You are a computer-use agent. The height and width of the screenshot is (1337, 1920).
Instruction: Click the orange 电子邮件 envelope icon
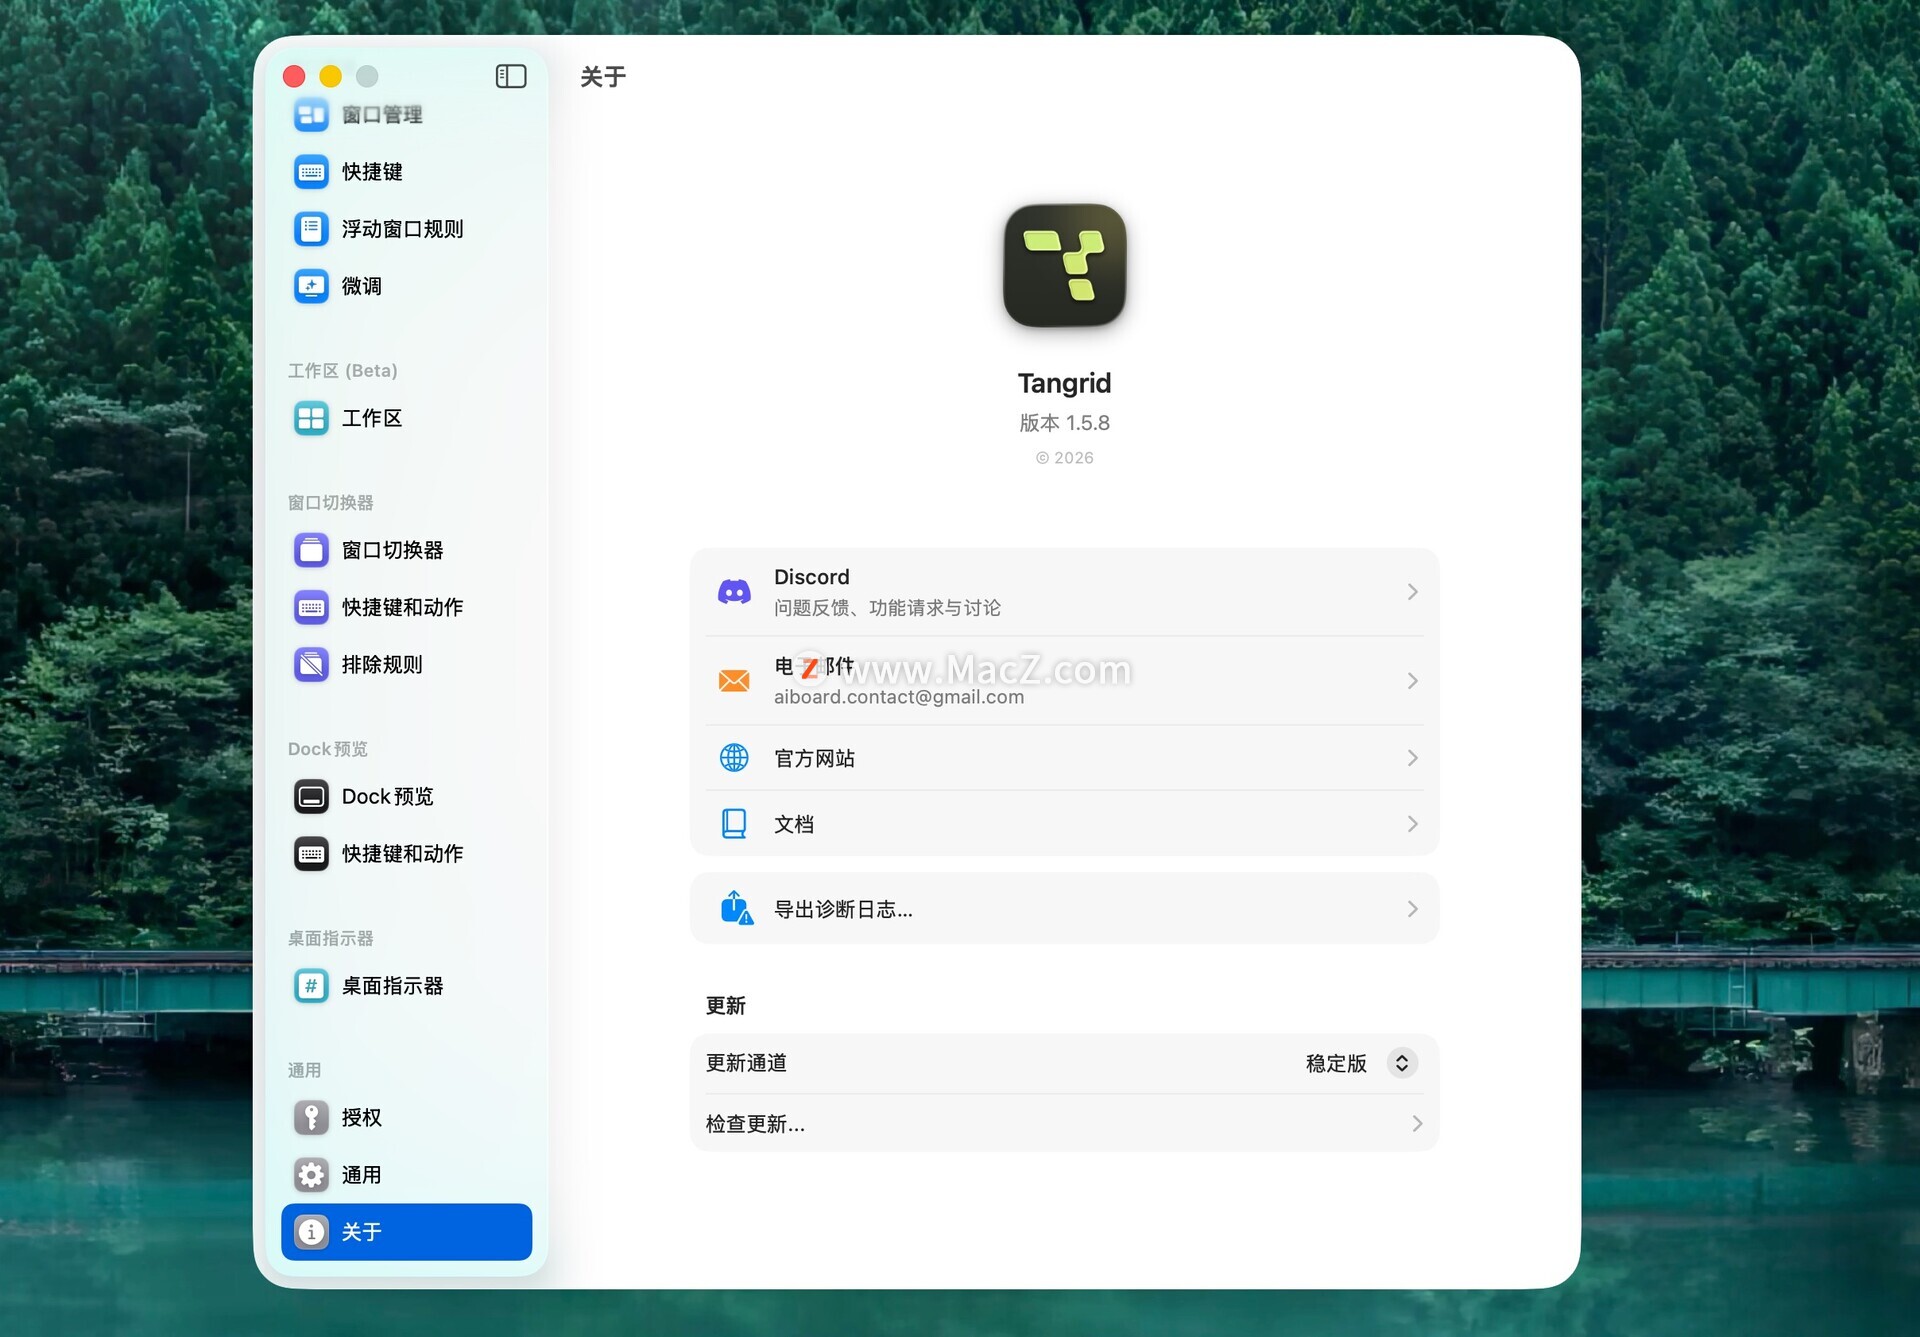[734, 681]
